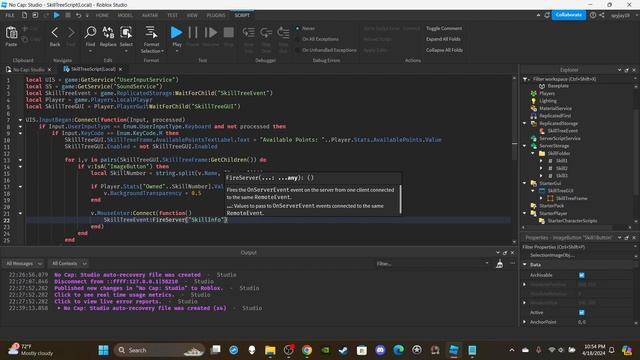Image resolution: width=640 pixels, height=360 pixels.
Task: Click Toggle Comment action
Action: pos(444,29)
